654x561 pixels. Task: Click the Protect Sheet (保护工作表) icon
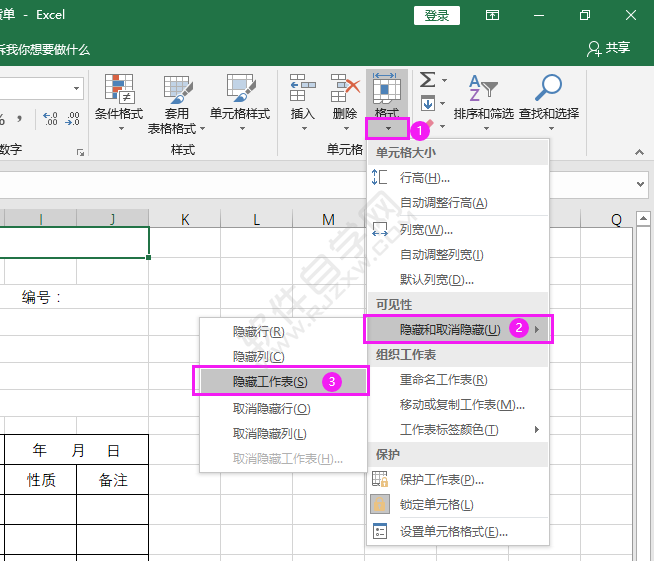tap(380, 479)
